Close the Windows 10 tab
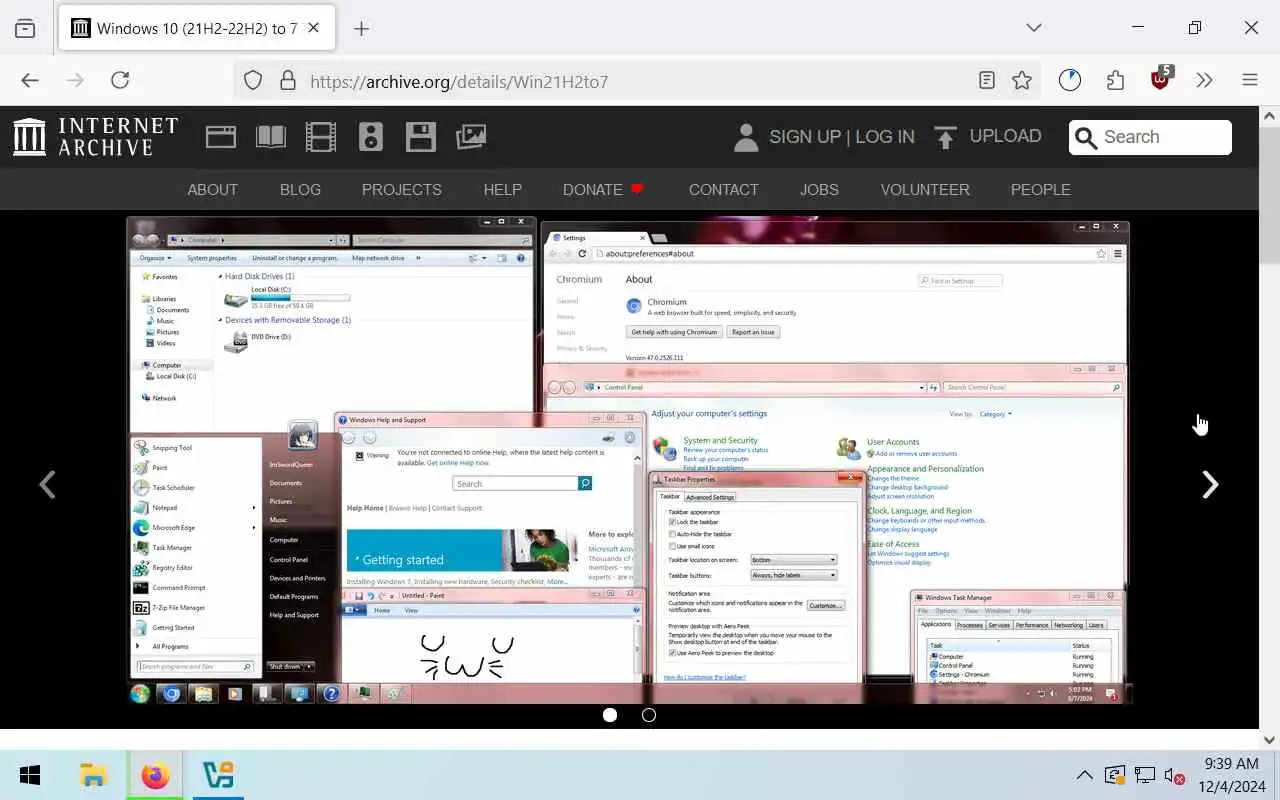Viewport: 1280px width, 800px height. [313, 28]
